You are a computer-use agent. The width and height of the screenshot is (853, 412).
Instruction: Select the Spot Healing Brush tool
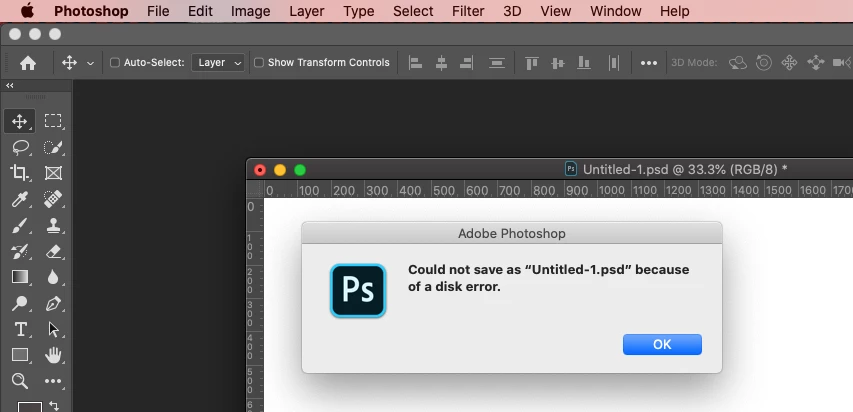click(53, 199)
